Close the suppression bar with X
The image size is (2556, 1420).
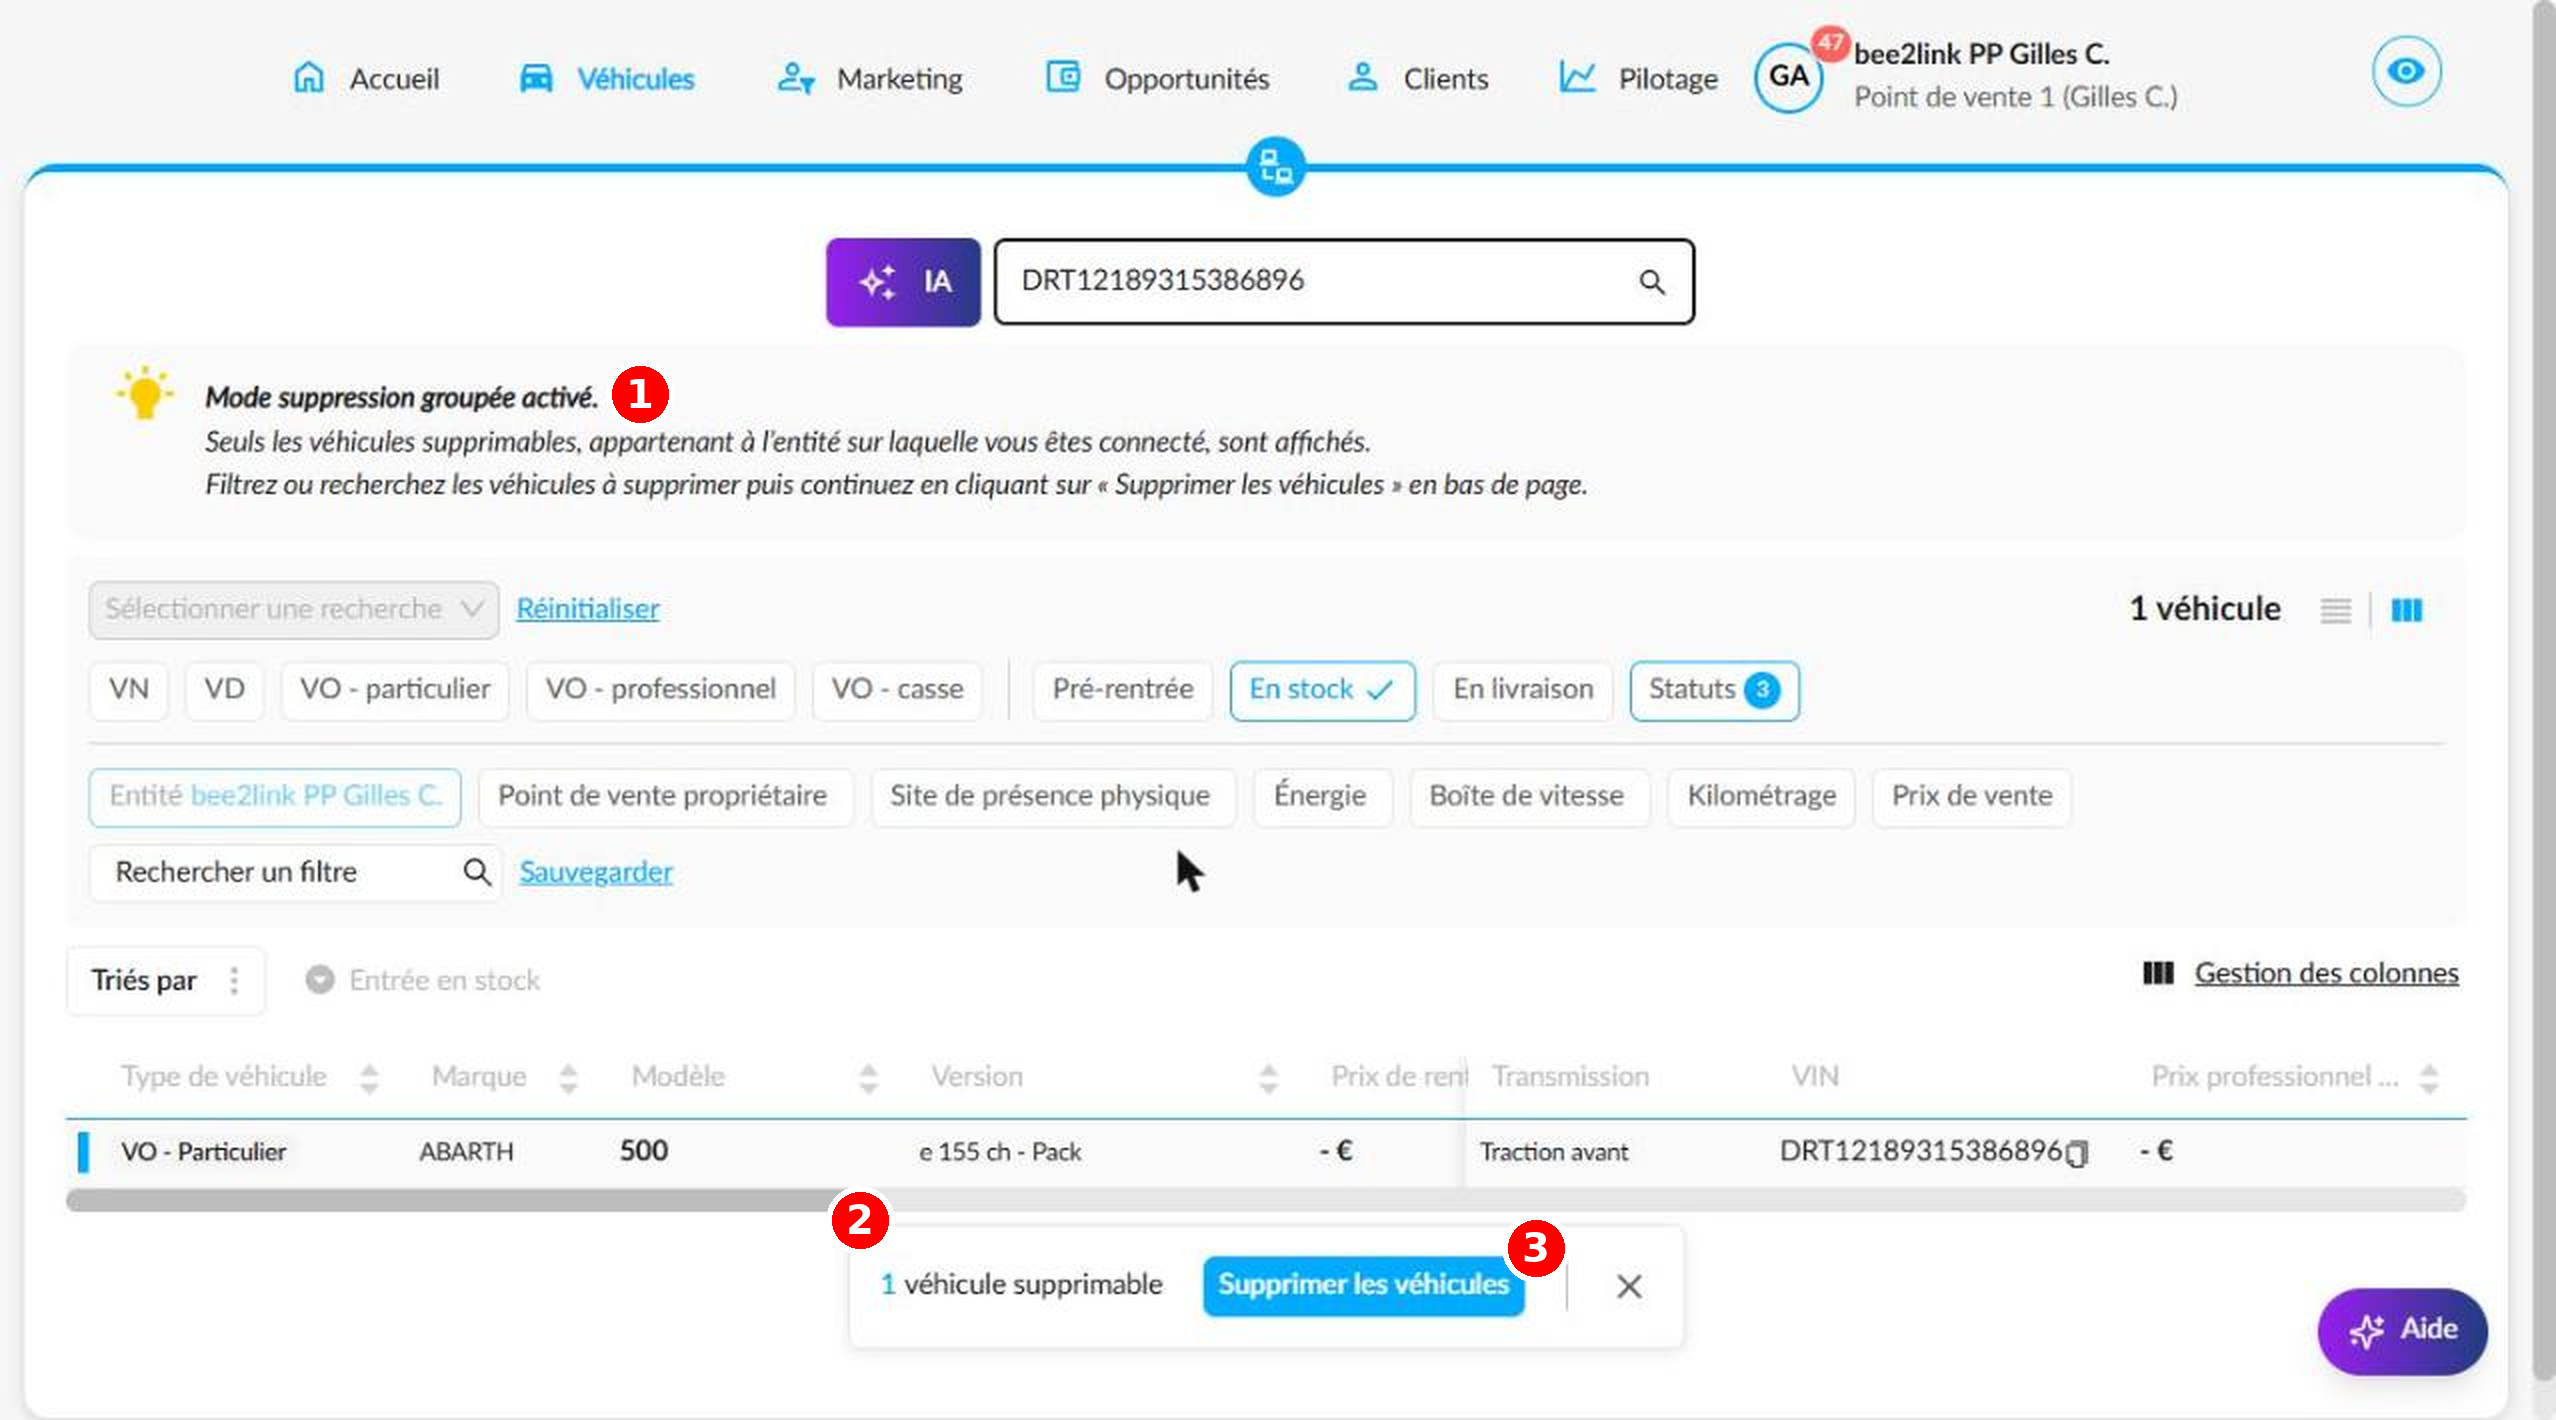click(x=1629, y=1287)
